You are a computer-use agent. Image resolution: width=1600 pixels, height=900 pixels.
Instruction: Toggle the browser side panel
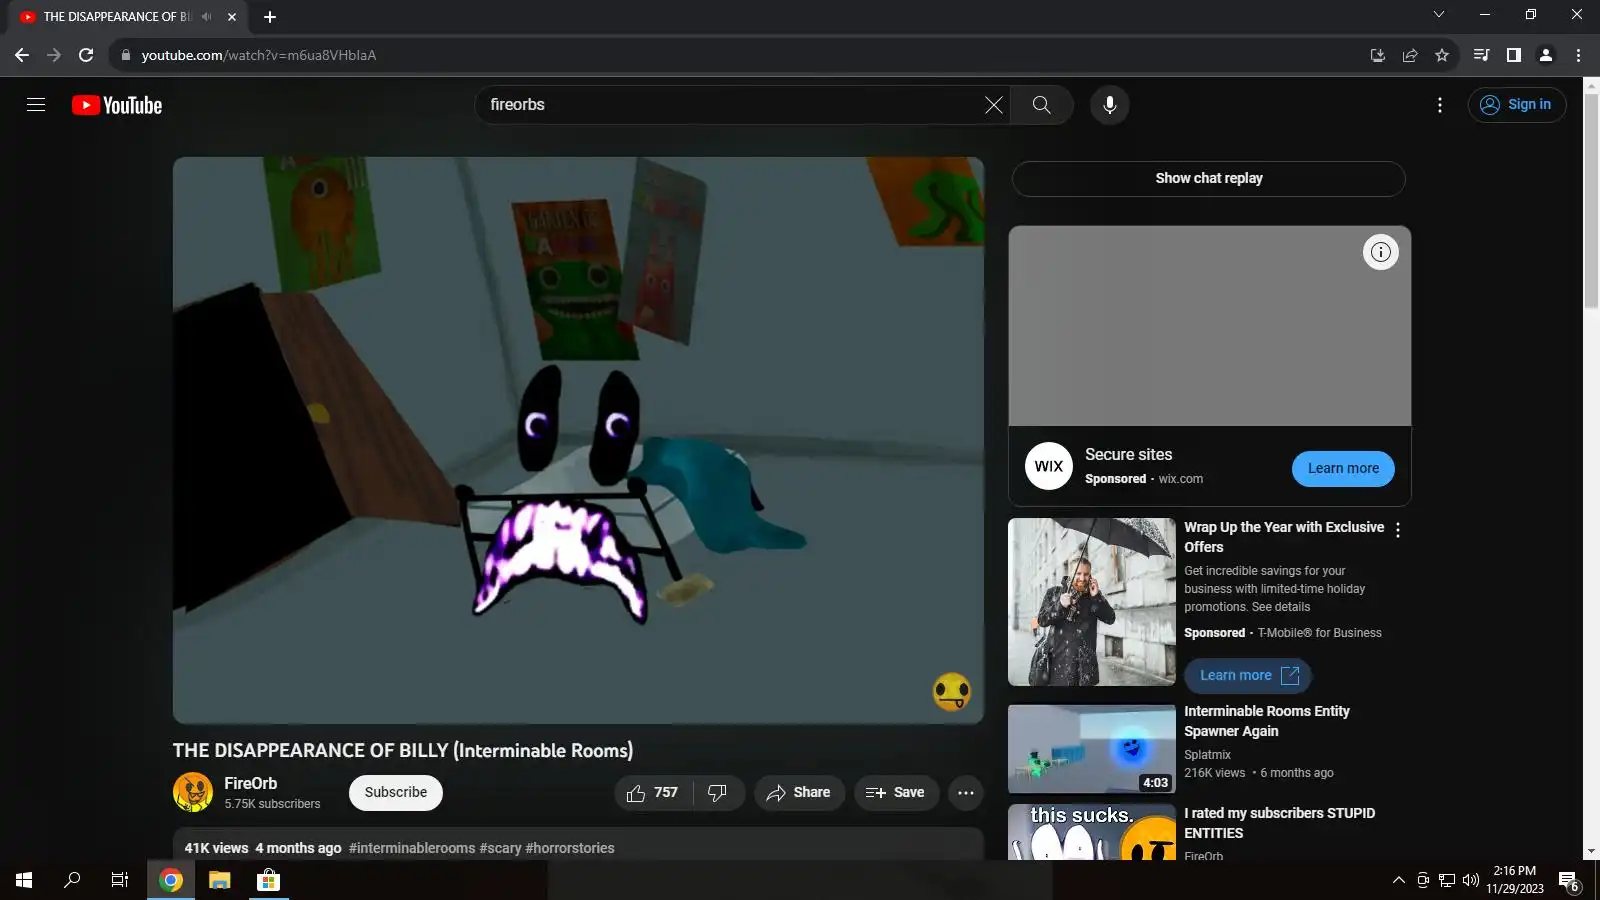point(1514,55)
